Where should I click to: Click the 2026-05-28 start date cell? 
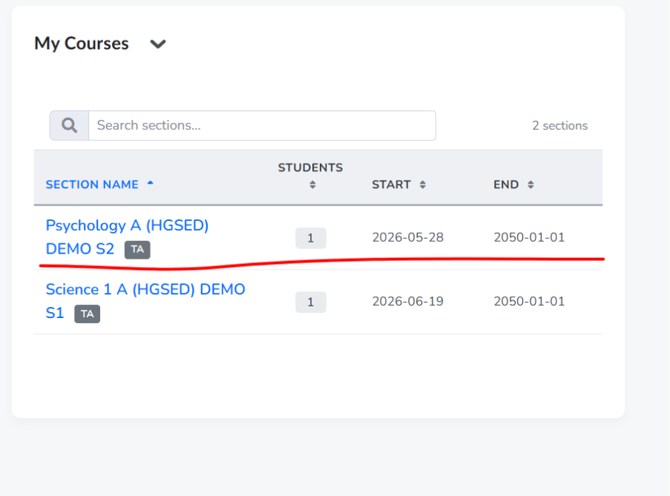408,238
